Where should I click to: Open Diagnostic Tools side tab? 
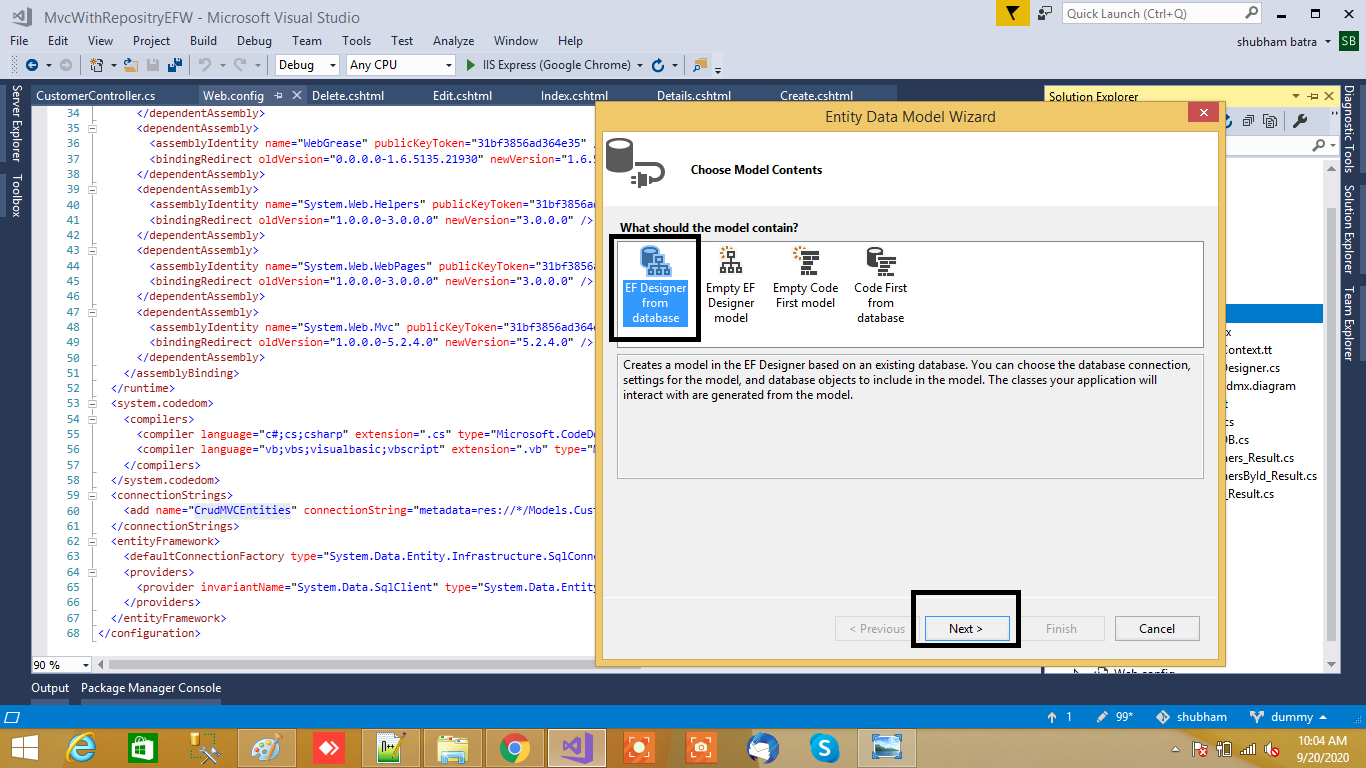coord(1349,129)
